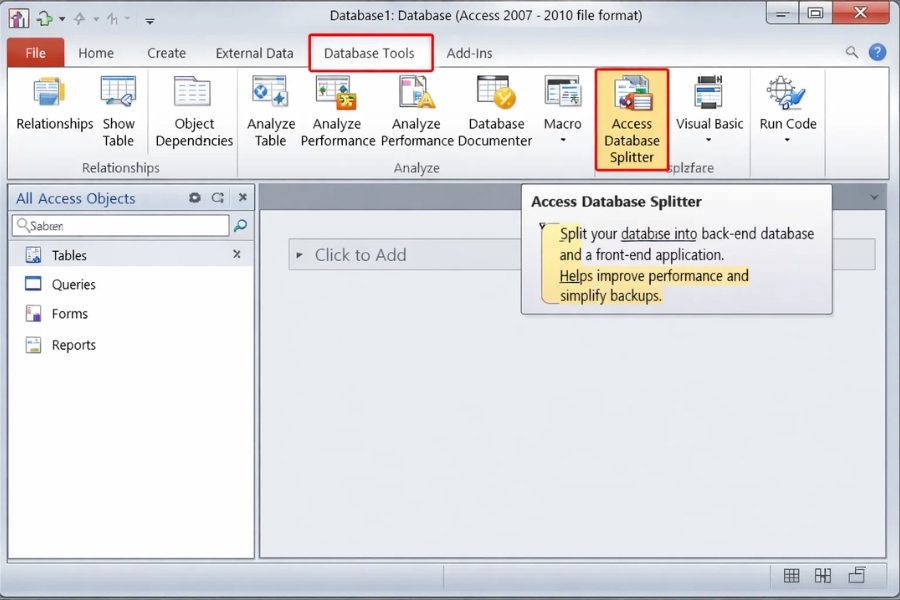Click the navigation pane search box
Viewport: 900px width, 600px height.
tap(120, 226)
